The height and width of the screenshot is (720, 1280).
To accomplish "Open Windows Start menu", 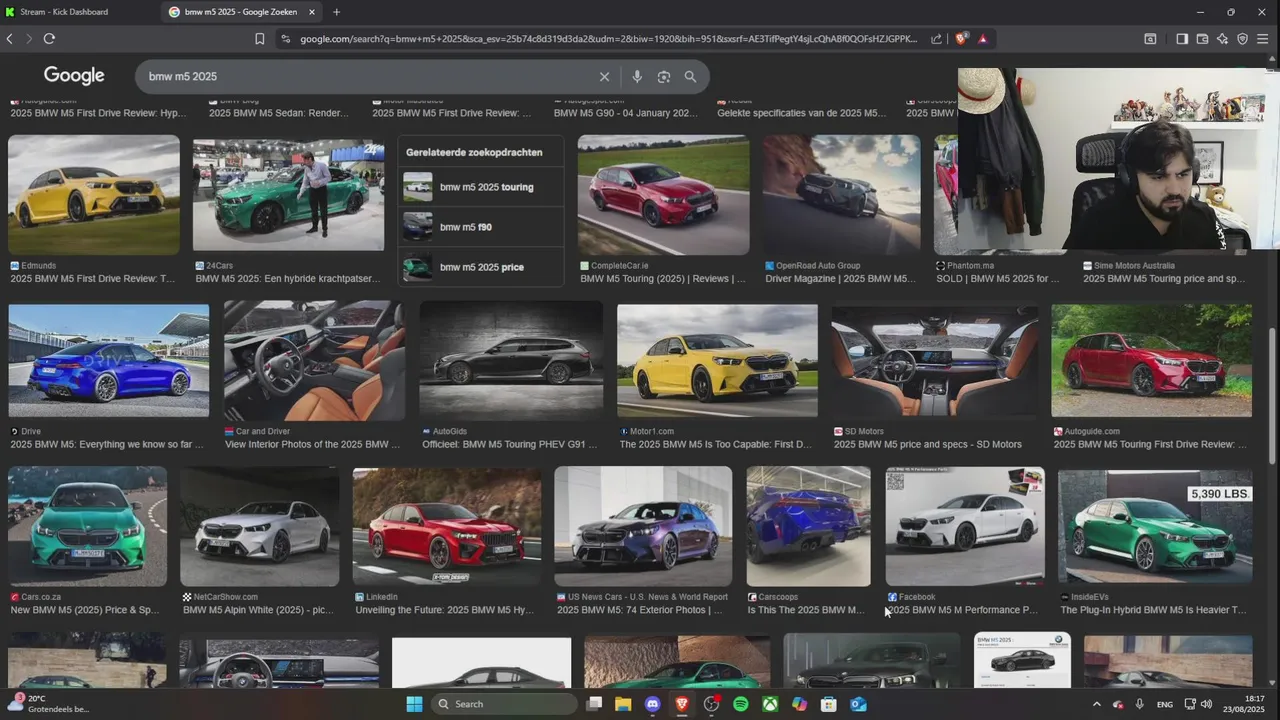I will [414, 704].
